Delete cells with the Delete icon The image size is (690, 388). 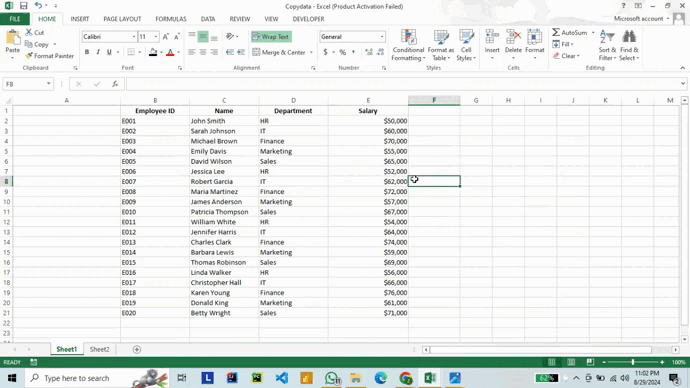coord(513,37)
